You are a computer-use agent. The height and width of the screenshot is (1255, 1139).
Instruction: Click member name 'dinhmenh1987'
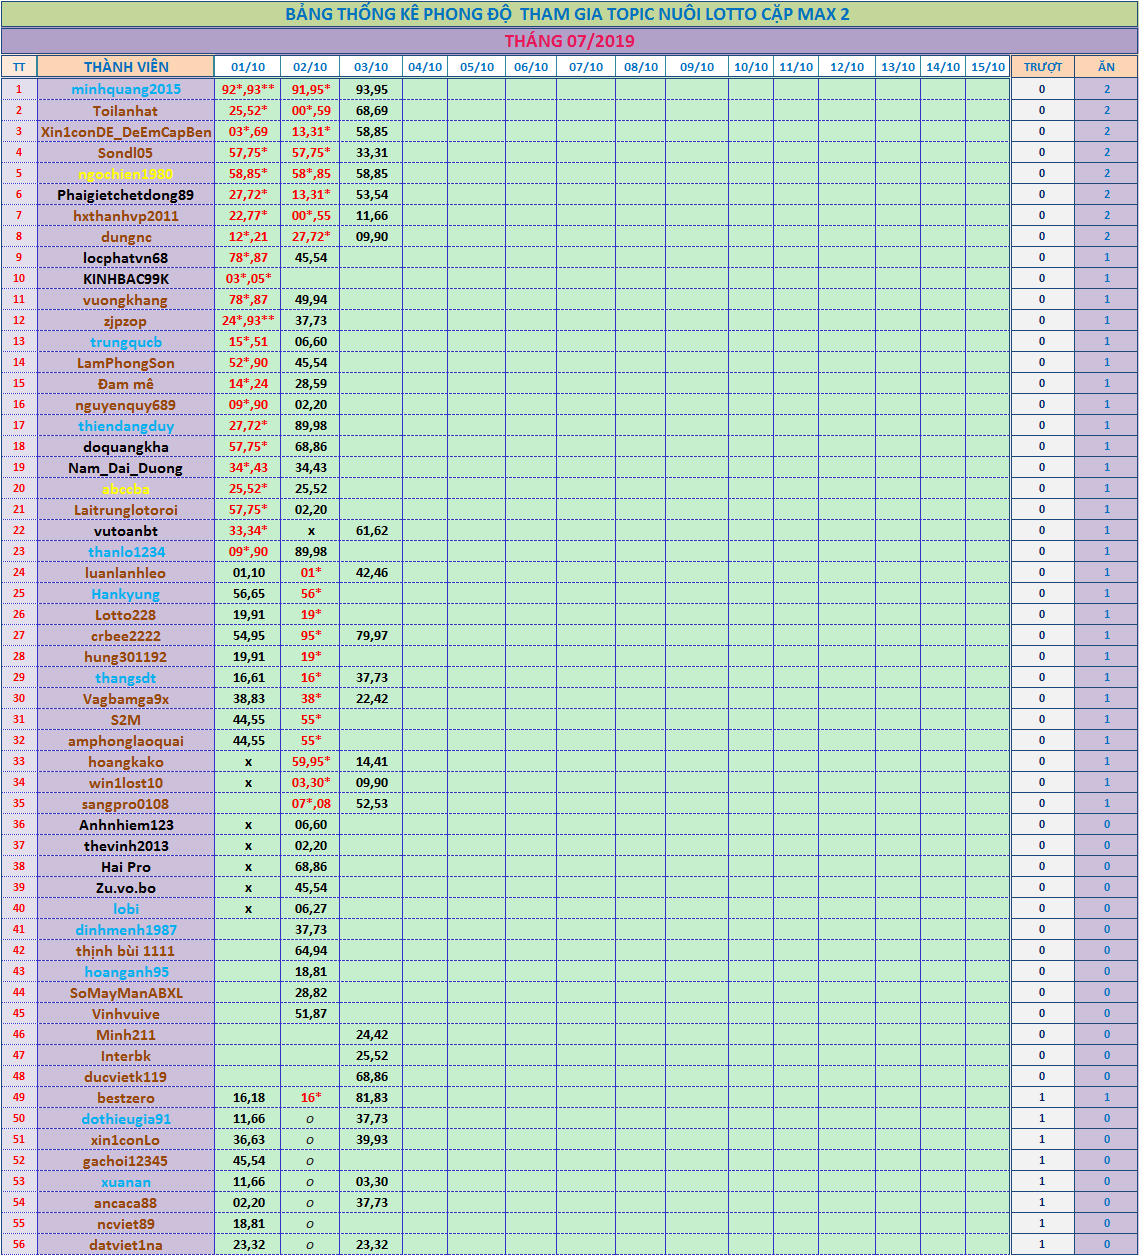pyautogui.click(x=126, y=929)
